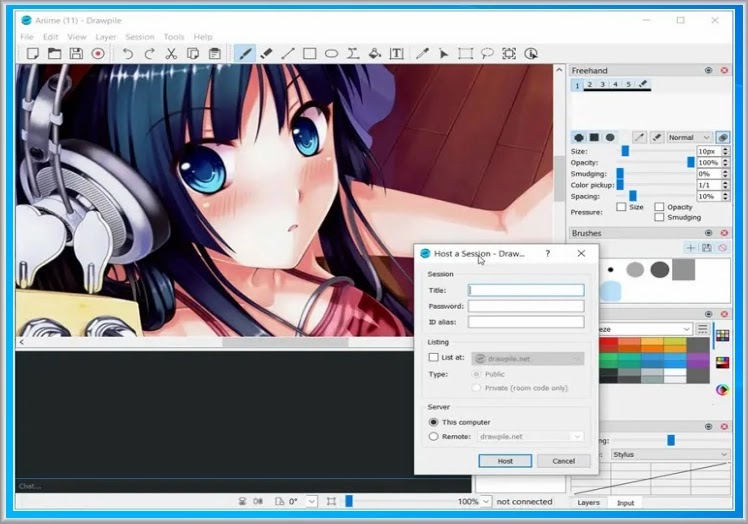748x524 pixels.
Task: Open the palette grid icon in the side strip
Action: click(x=722, y=335)
